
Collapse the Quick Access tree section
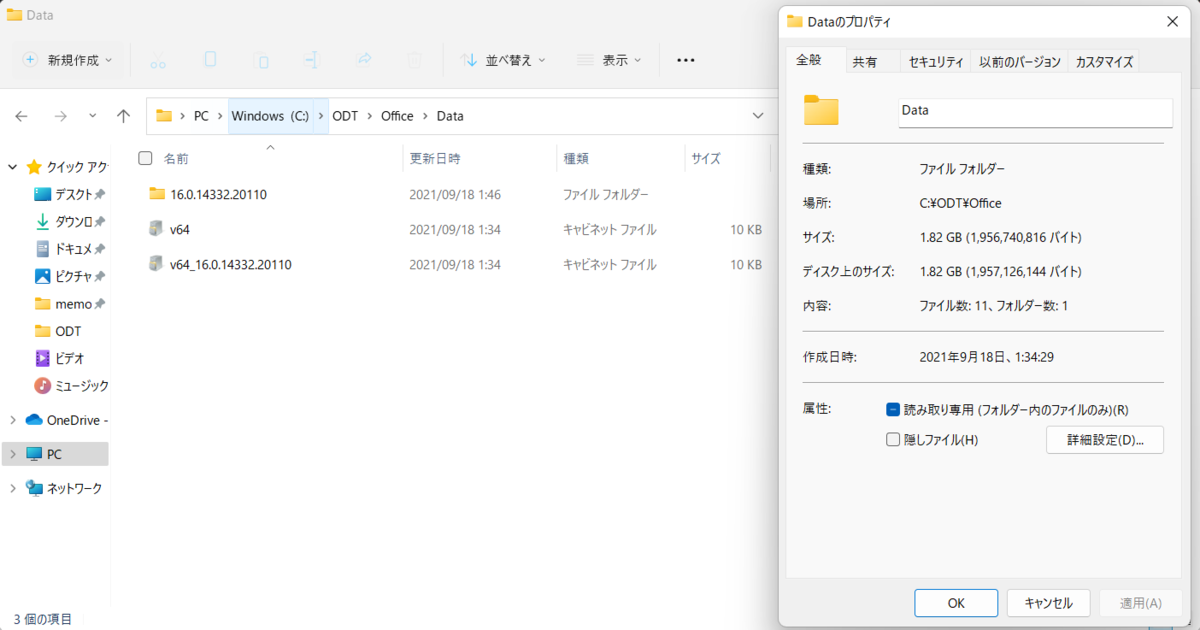[x=12, y=167]
